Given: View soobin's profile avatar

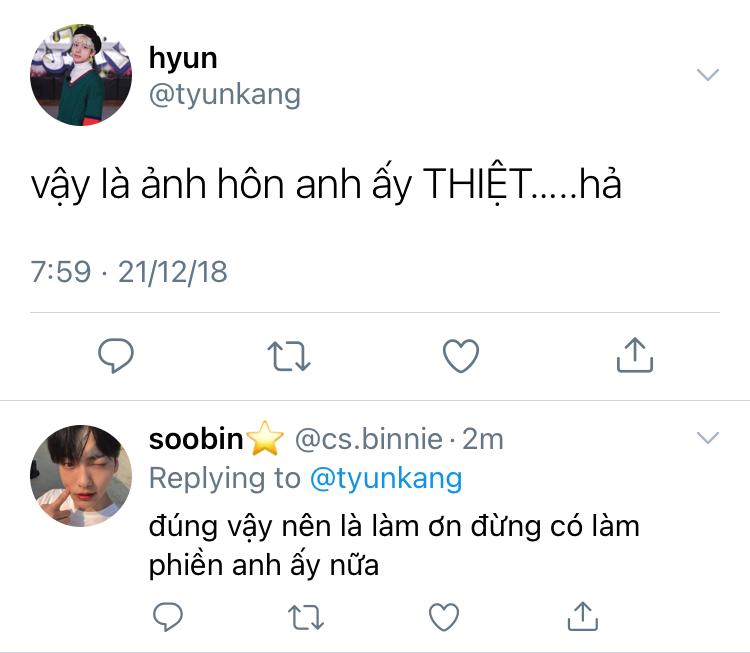Looking at the screenshot, I should click(81, 474).
